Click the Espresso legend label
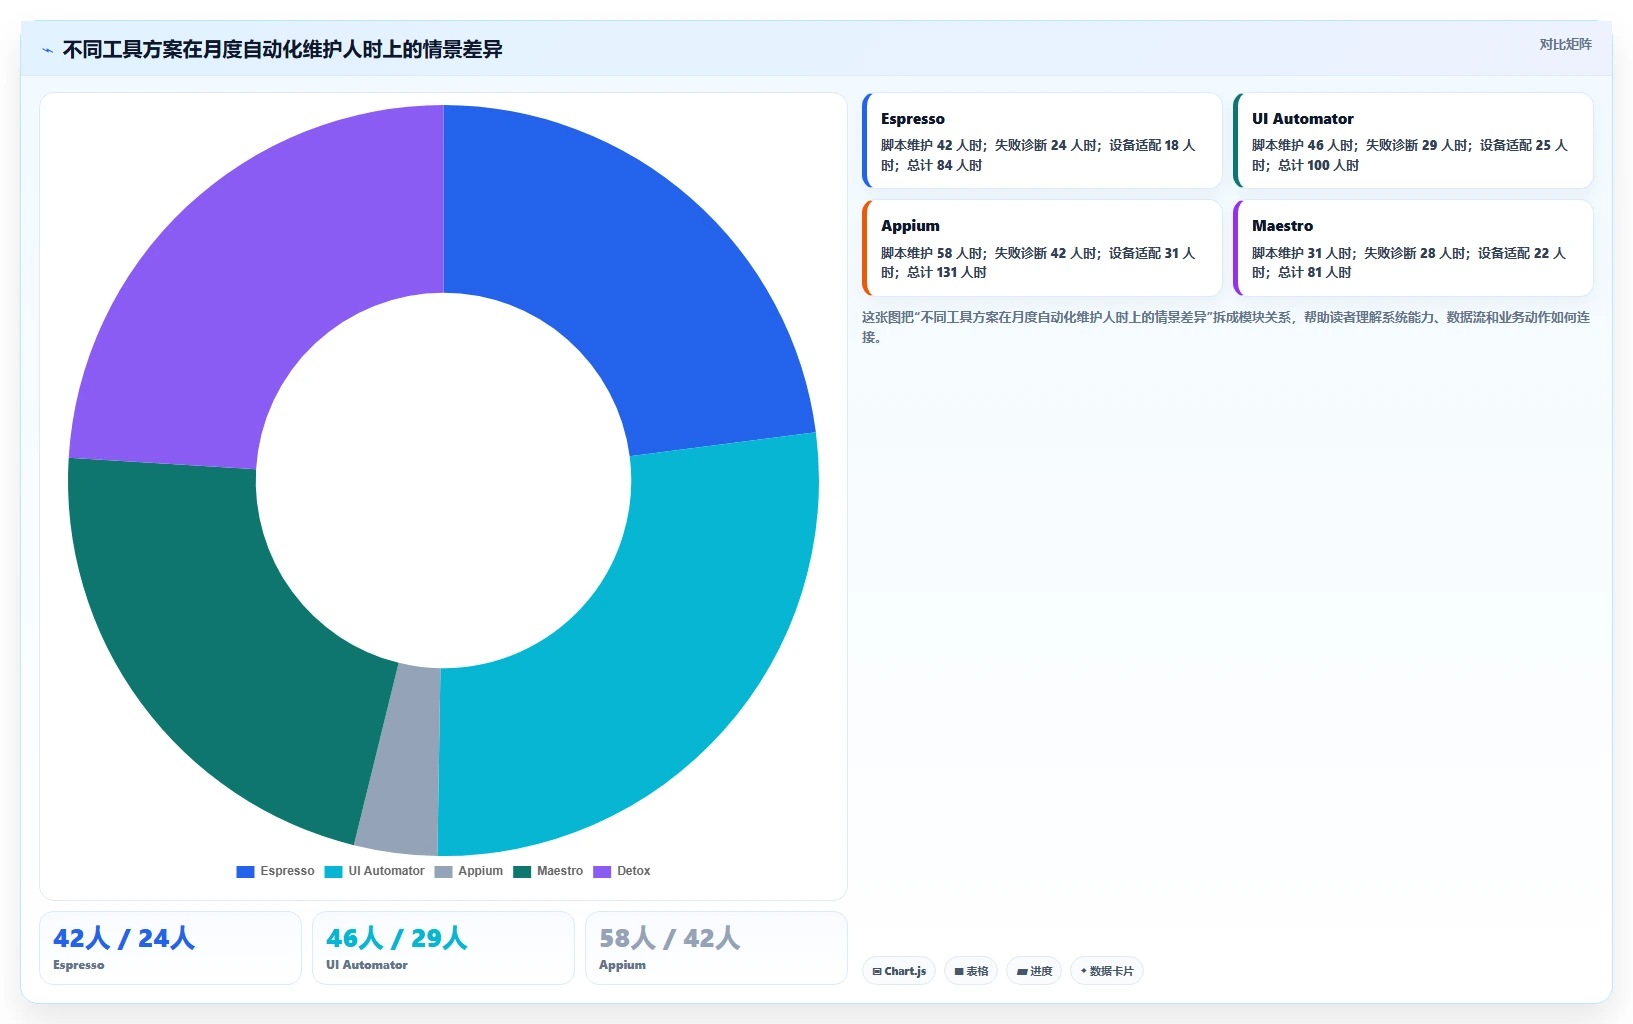The height and width of the screenshot is (1024, 1633). tap(287, 871)
